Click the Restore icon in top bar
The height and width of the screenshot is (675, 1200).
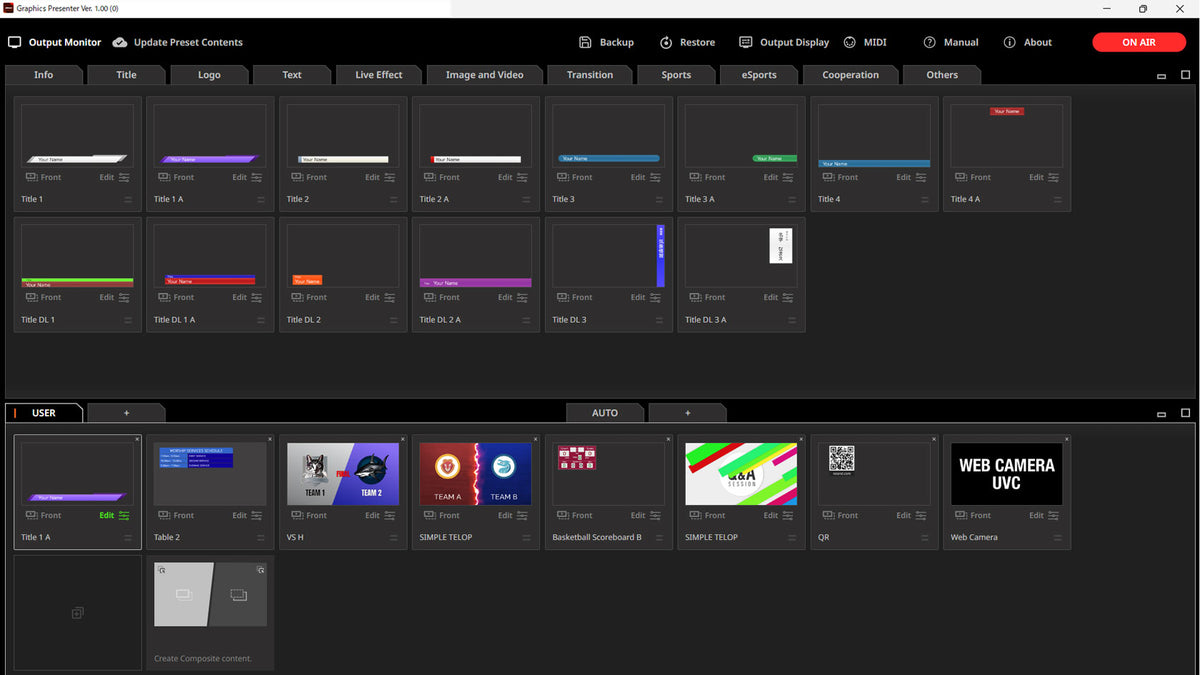666,43
